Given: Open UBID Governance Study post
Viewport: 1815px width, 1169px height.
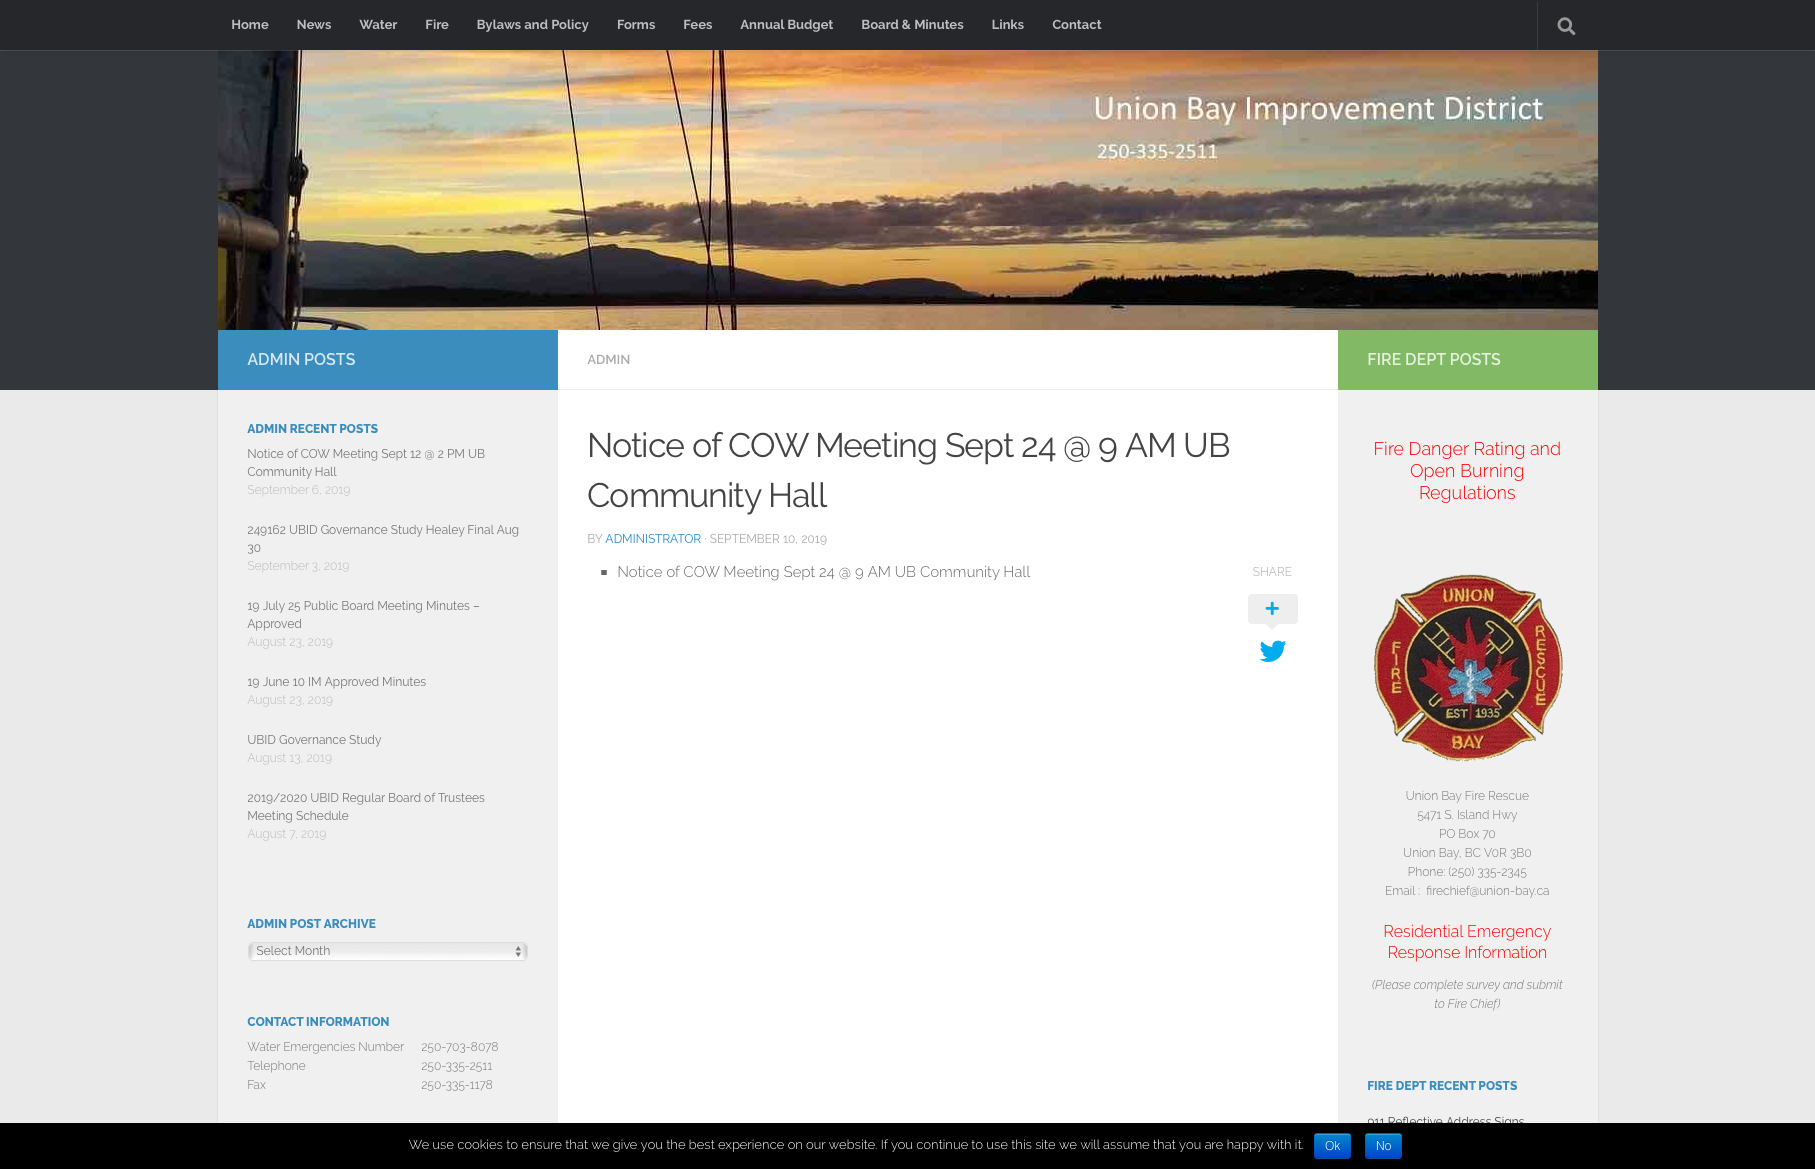Looking at the screenshot, I should 314,740.
